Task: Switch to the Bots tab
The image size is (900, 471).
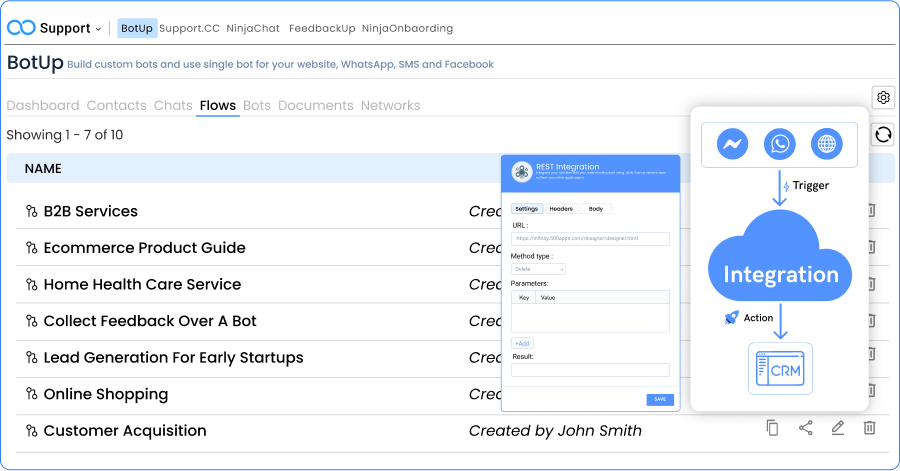Action: (x=257, y=105)
